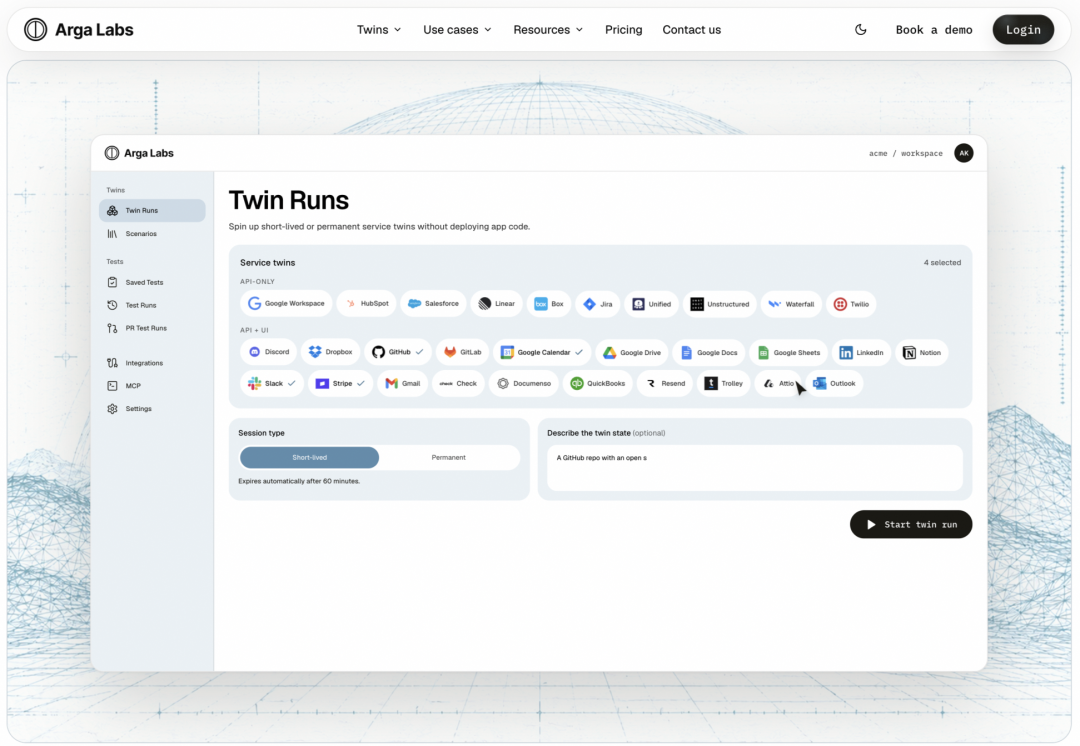Go to Scenarios in sidebar

(152, 234)
